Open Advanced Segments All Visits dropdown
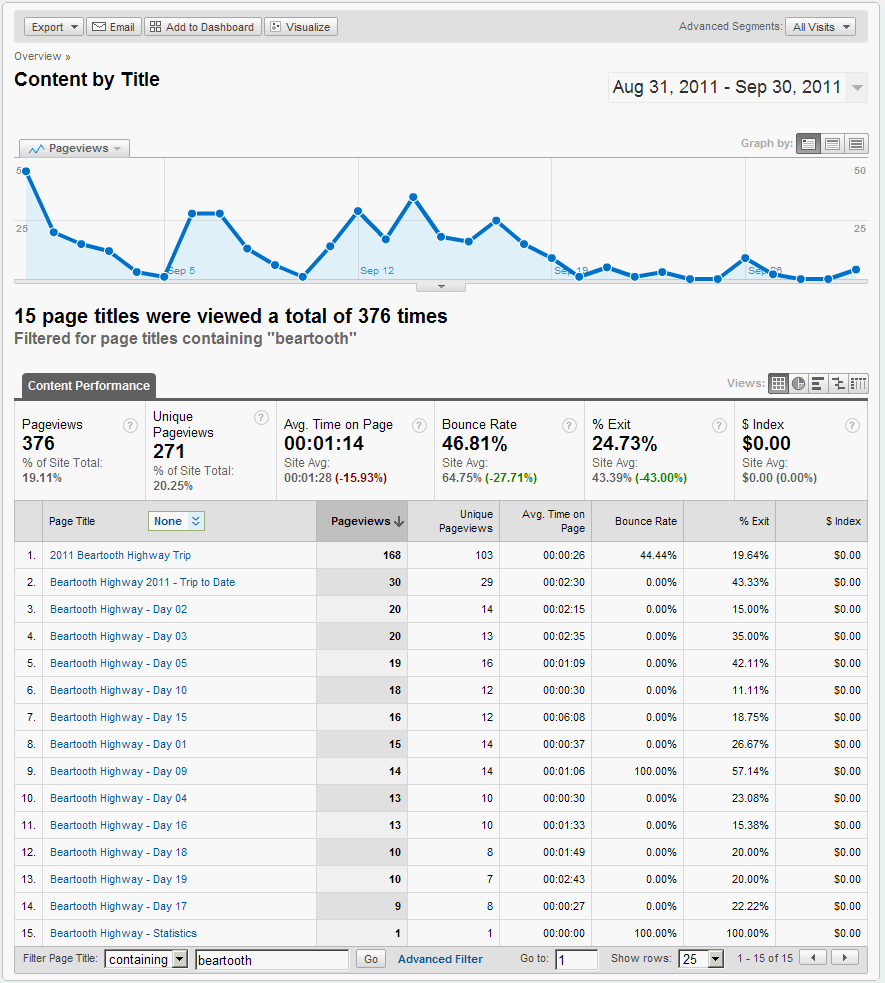885x983 pixels. pos(820,27)
